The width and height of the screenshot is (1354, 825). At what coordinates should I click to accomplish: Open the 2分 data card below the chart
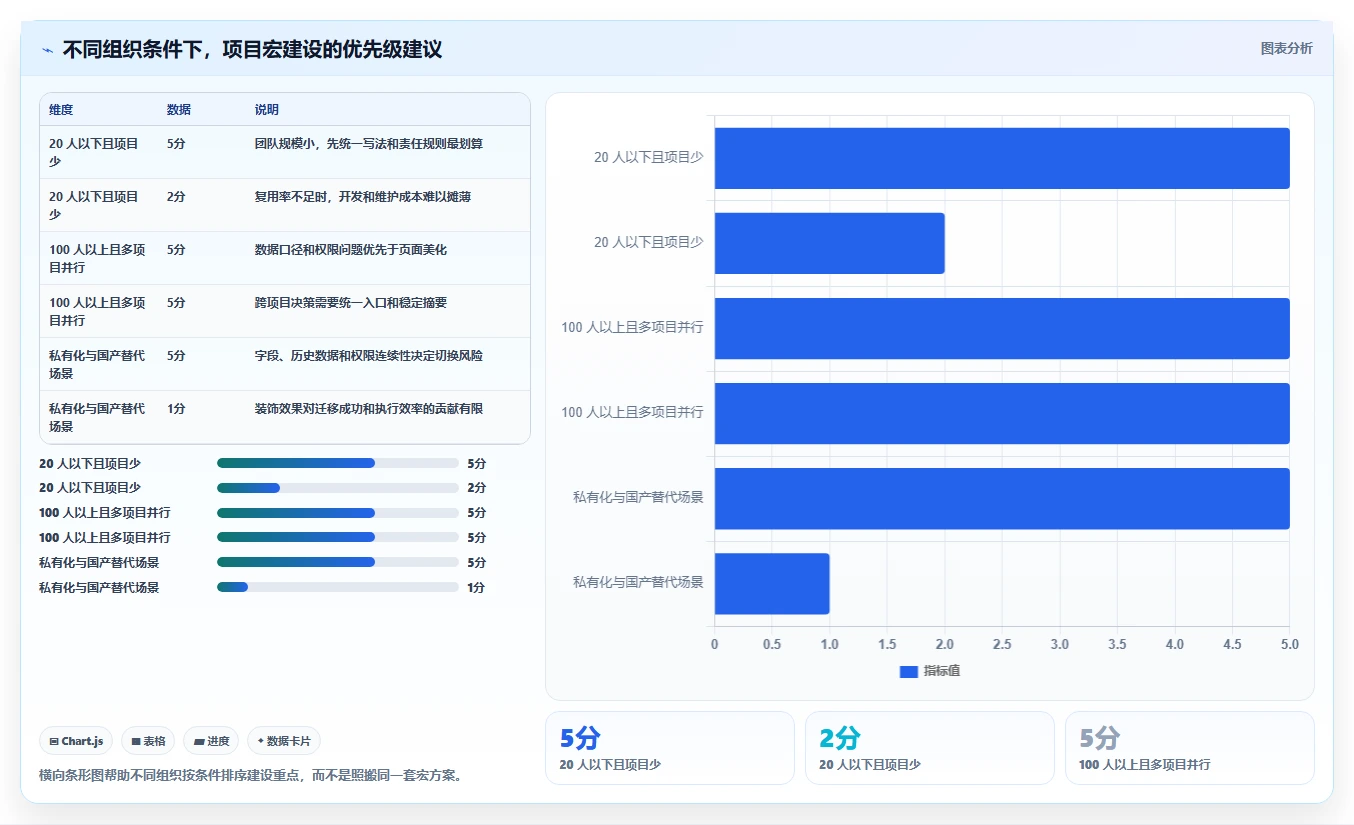930,748
